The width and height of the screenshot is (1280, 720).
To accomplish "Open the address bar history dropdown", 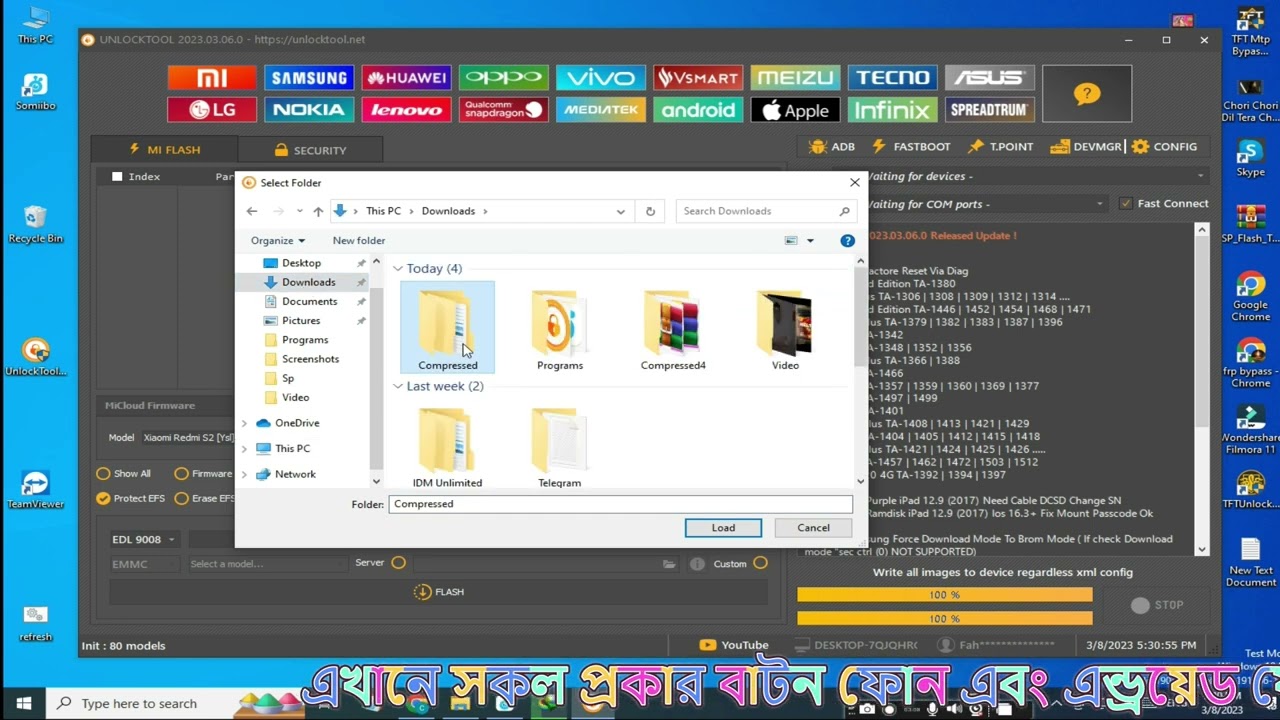I will (620, 211).
